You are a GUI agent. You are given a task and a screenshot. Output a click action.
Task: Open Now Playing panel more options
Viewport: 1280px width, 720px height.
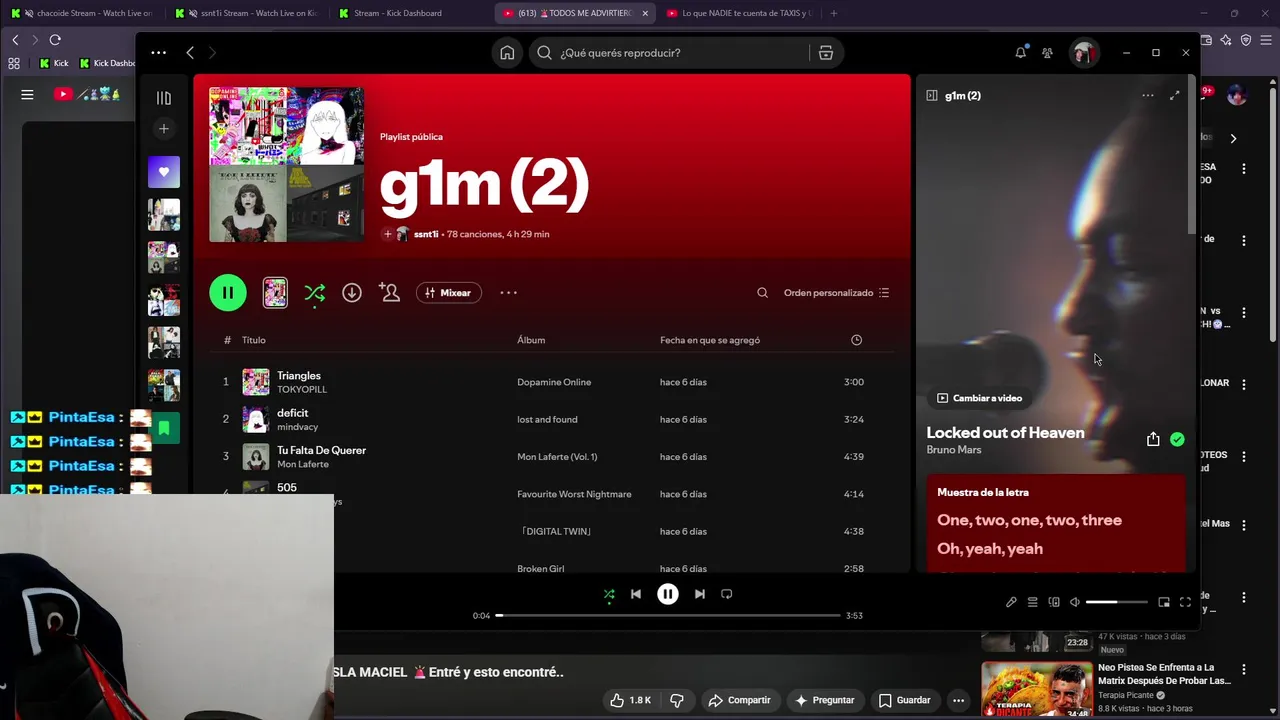(x=1148, y=96)
